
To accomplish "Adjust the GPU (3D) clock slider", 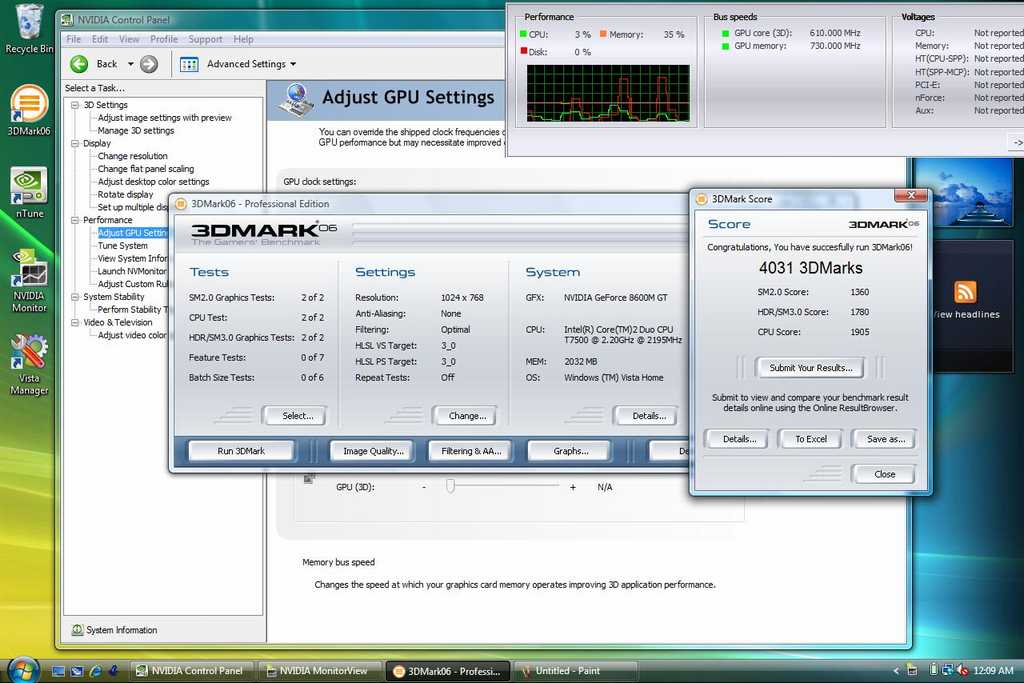I will pos(450,486).
